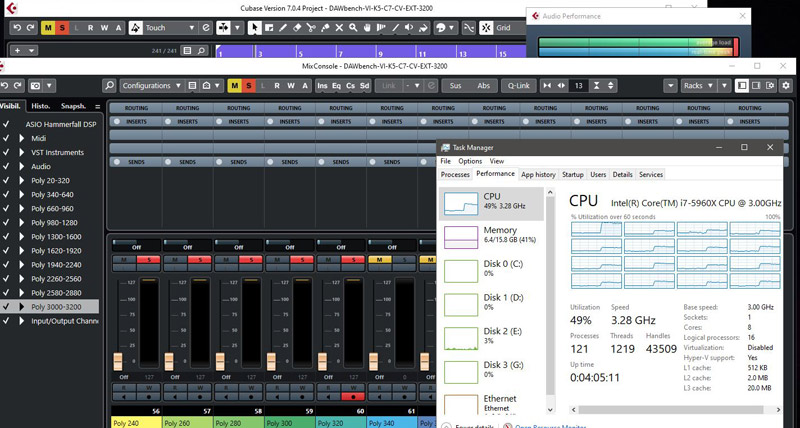Expand the Poly 340-640 group

click(x=21, y=194)
